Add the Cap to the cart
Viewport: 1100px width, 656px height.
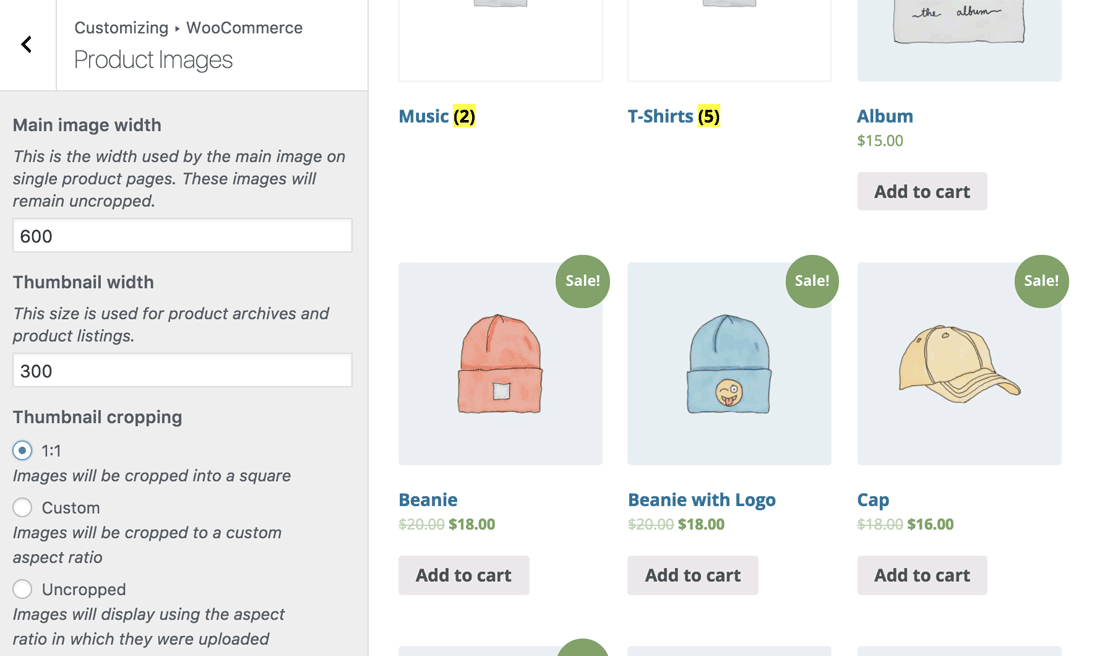click(921, 575)
